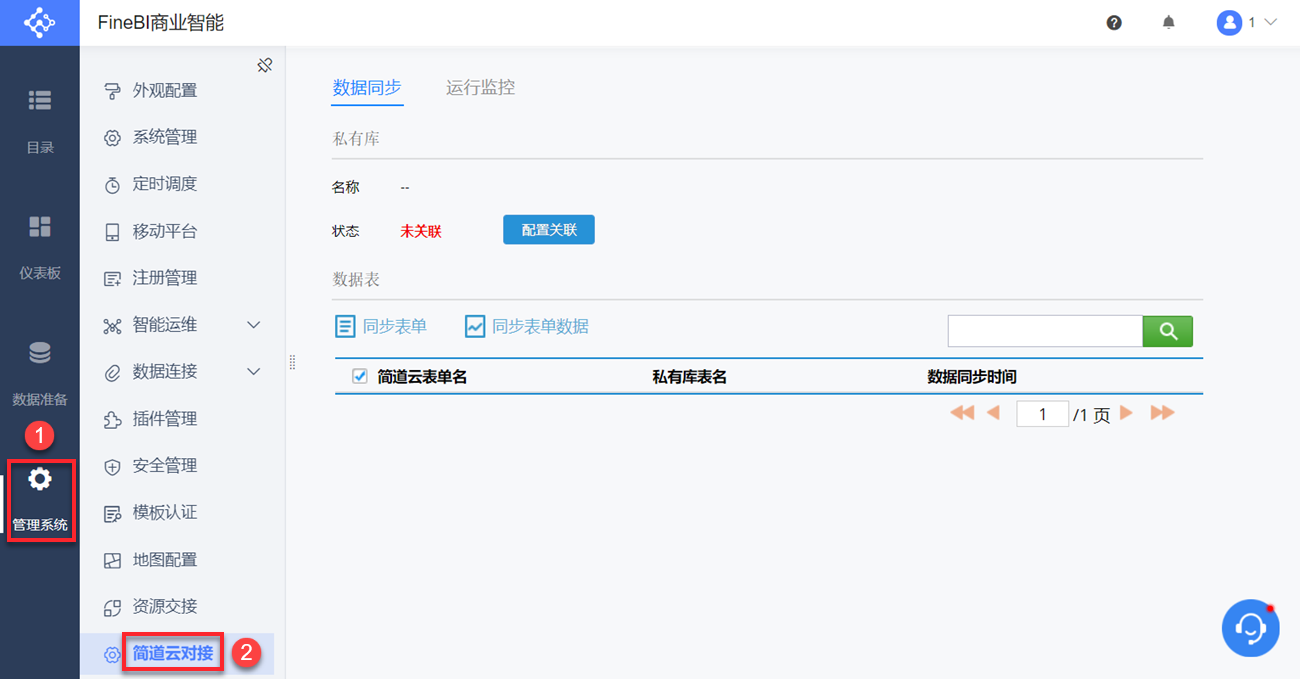
Task: Open 数据连接 menu item
Action: point(165,372)
